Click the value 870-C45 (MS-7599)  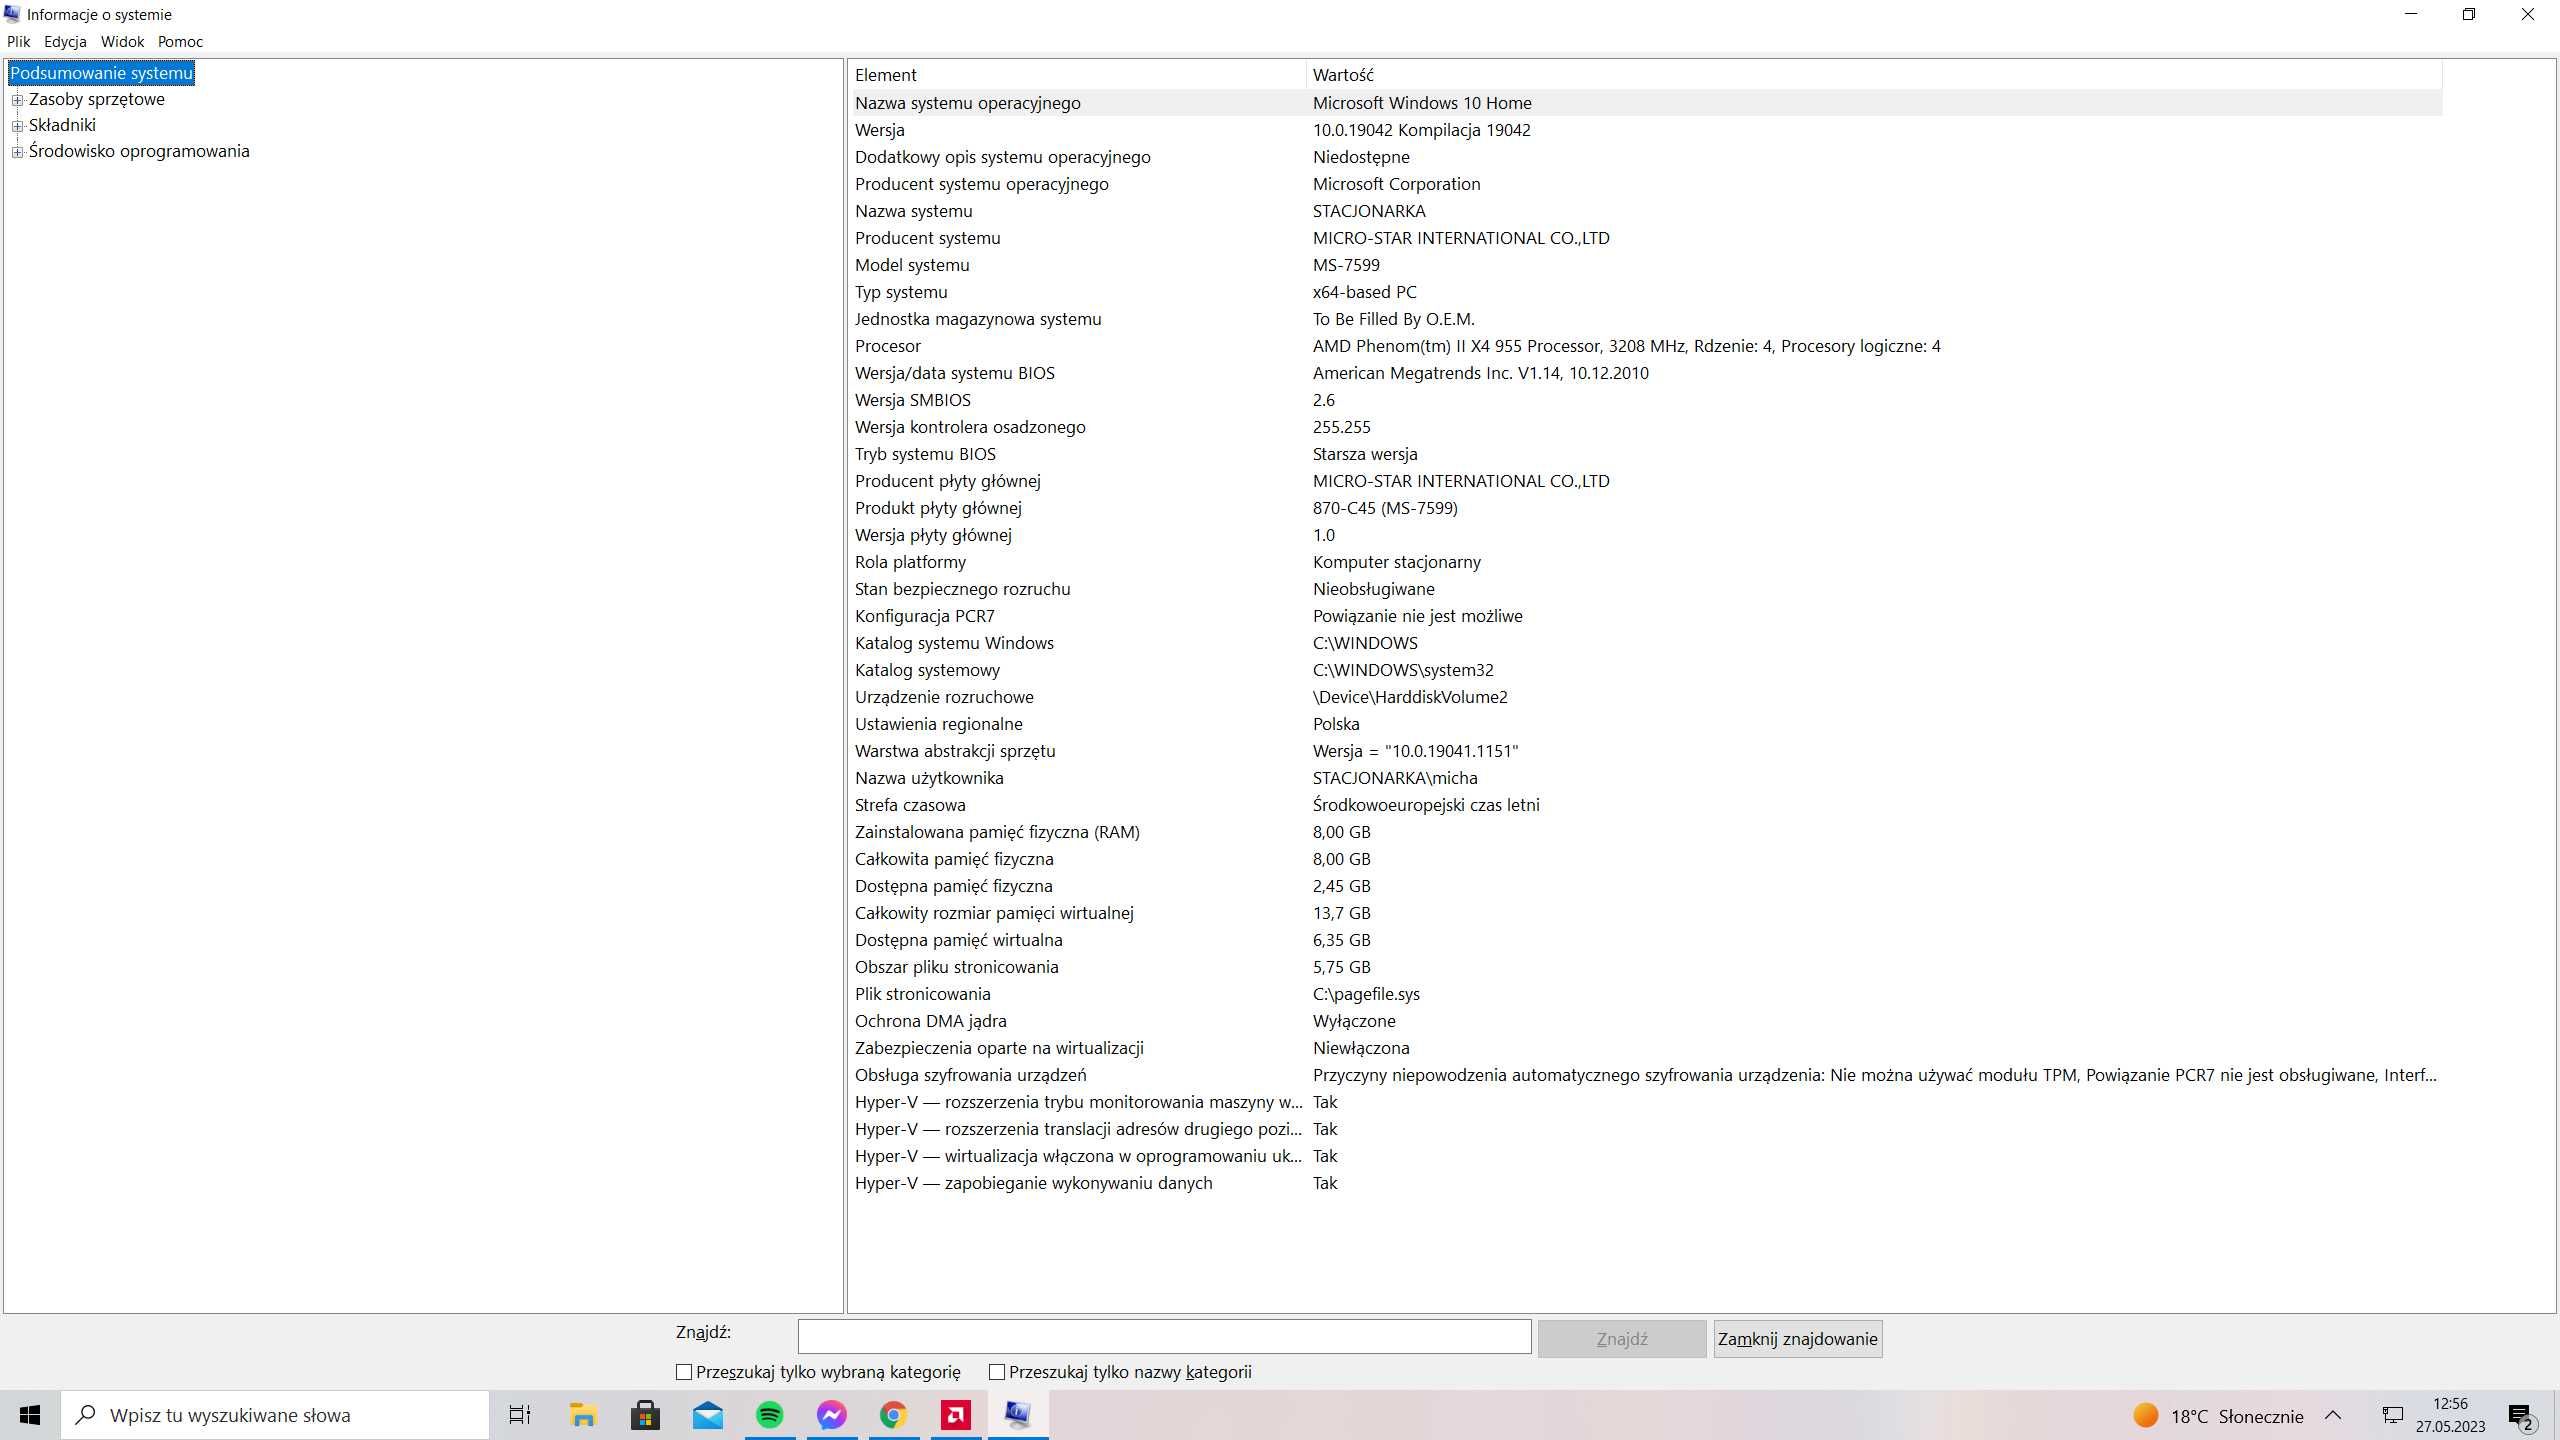[1385, 508]
